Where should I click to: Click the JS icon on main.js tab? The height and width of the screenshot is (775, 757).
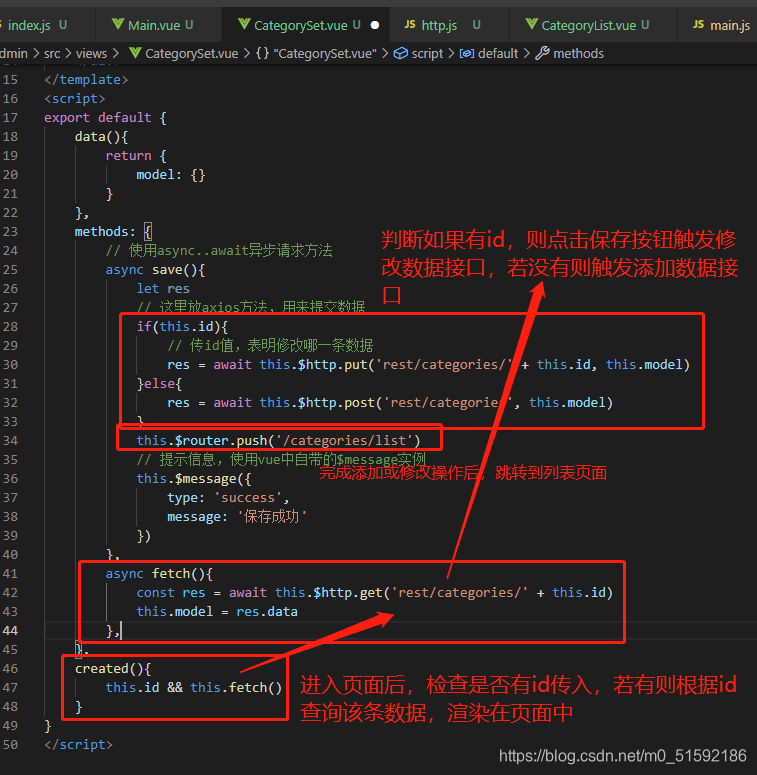tap(698, 24)
